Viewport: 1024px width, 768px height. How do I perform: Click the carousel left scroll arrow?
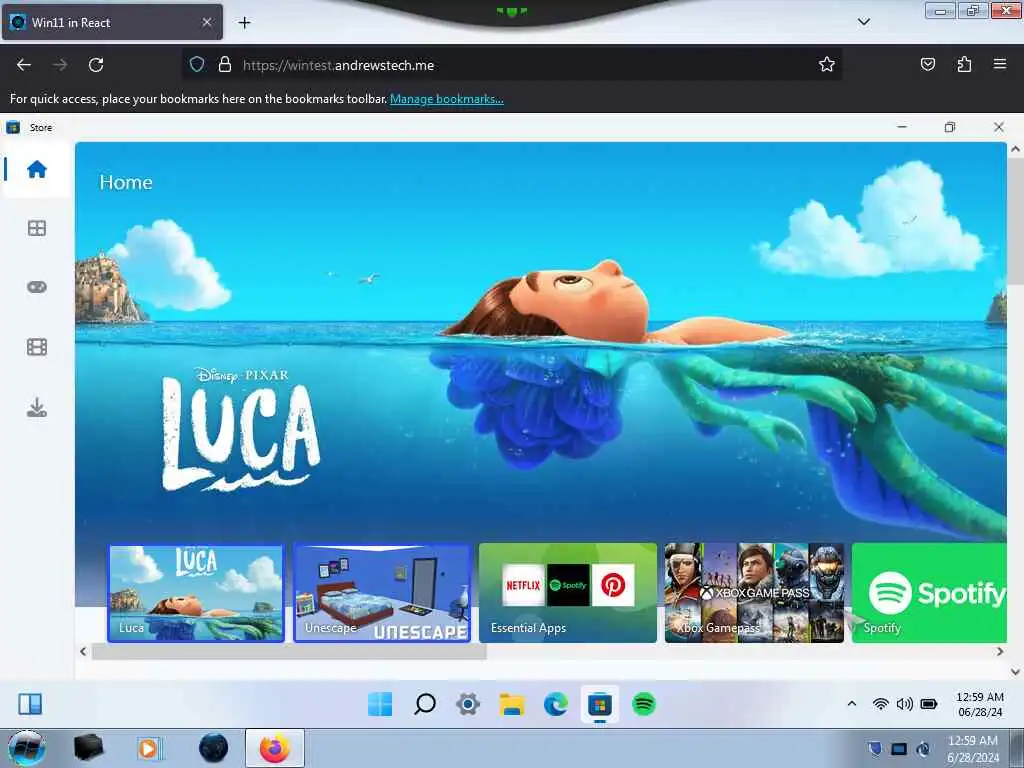[83, 651]
